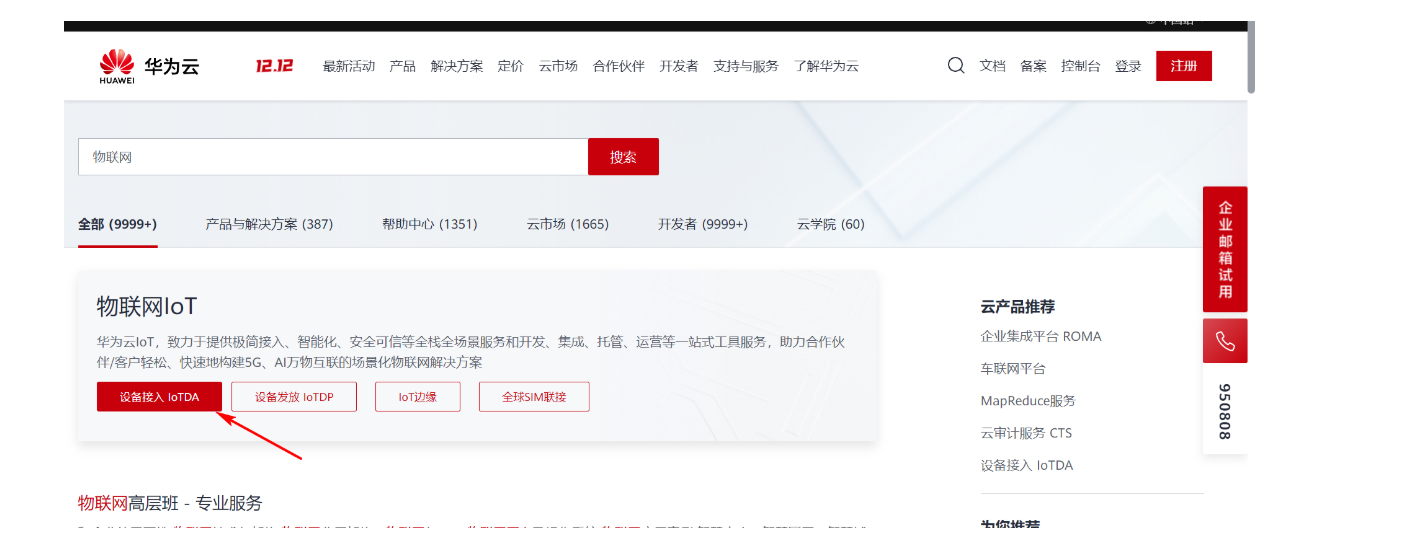Select the 全部 (9999+) tab
The width and height of the screenshot is (1403, 547).
(118, 224)
